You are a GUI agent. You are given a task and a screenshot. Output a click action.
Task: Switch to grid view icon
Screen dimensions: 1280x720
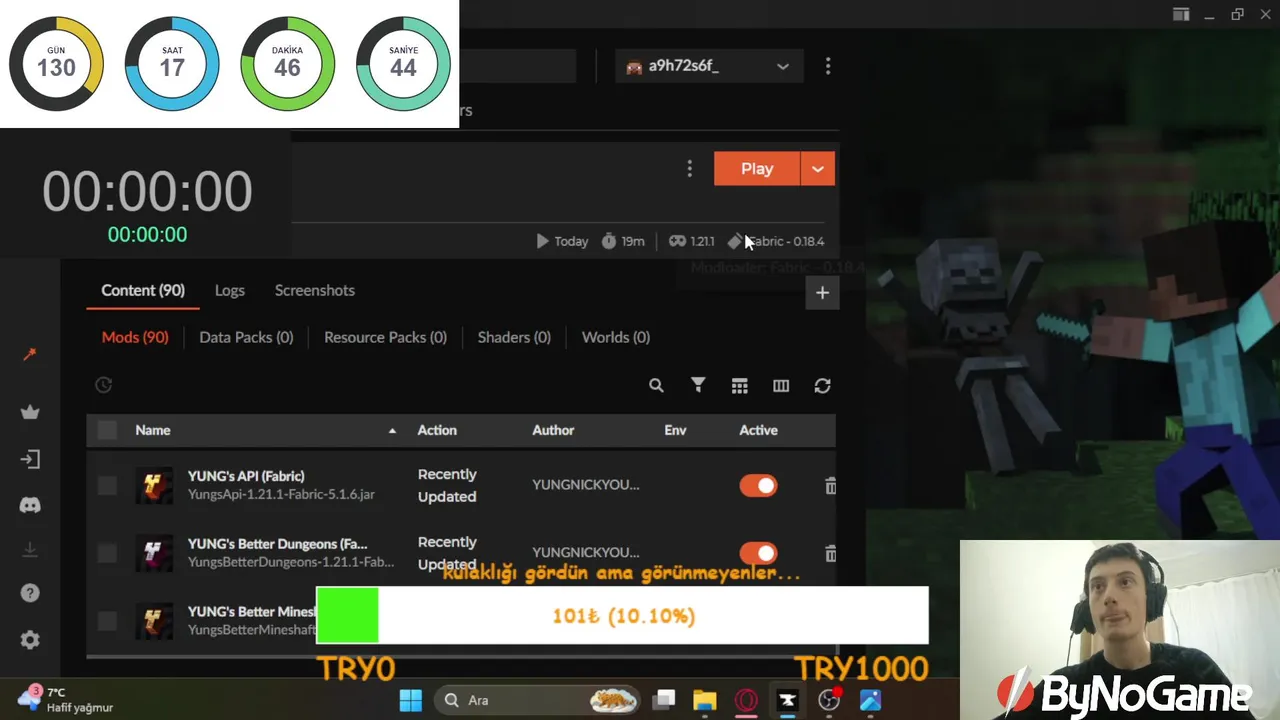pos(739,386)
